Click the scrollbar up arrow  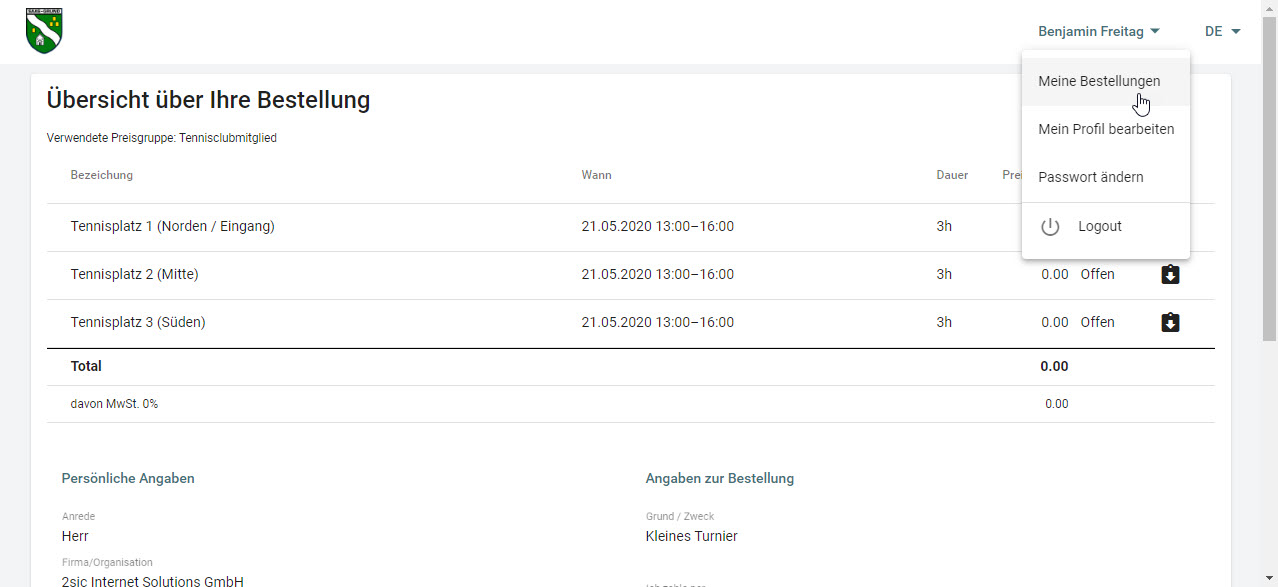pos(1269,8)
